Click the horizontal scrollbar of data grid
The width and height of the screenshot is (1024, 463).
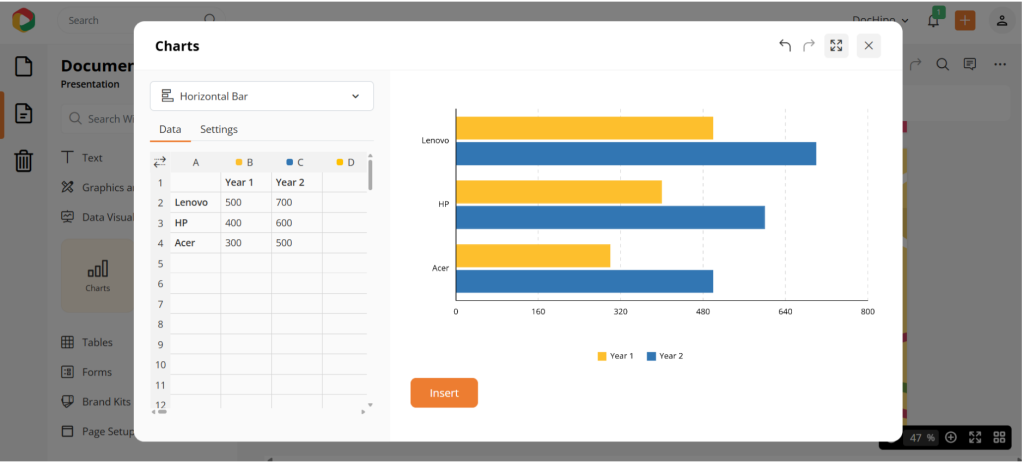(162, 411)
